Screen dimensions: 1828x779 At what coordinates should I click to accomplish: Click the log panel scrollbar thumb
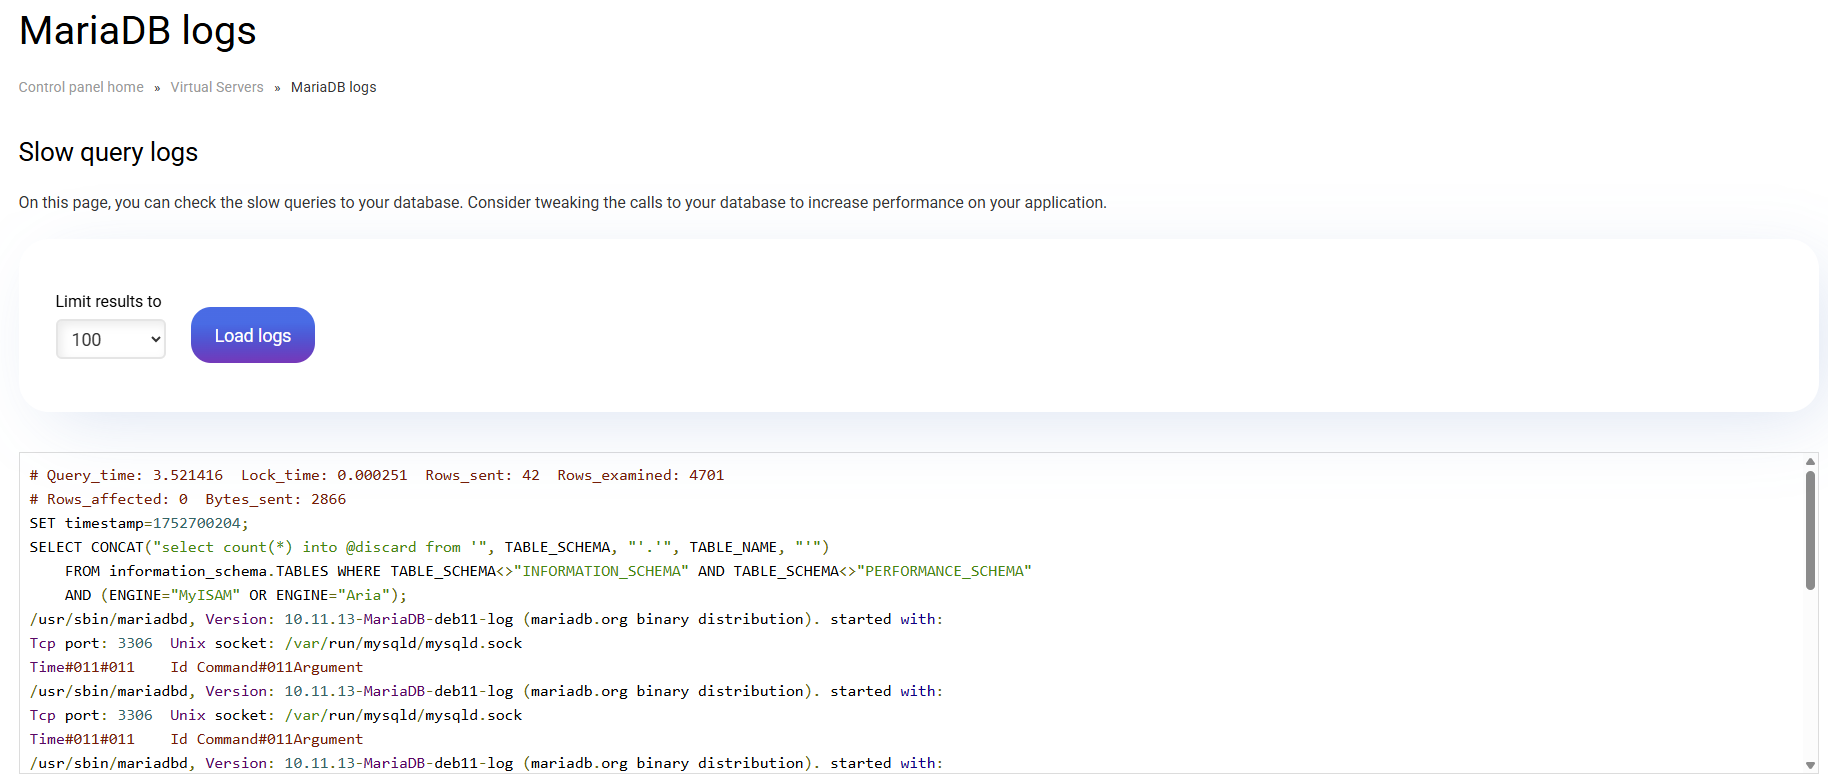pos(1810,530)
